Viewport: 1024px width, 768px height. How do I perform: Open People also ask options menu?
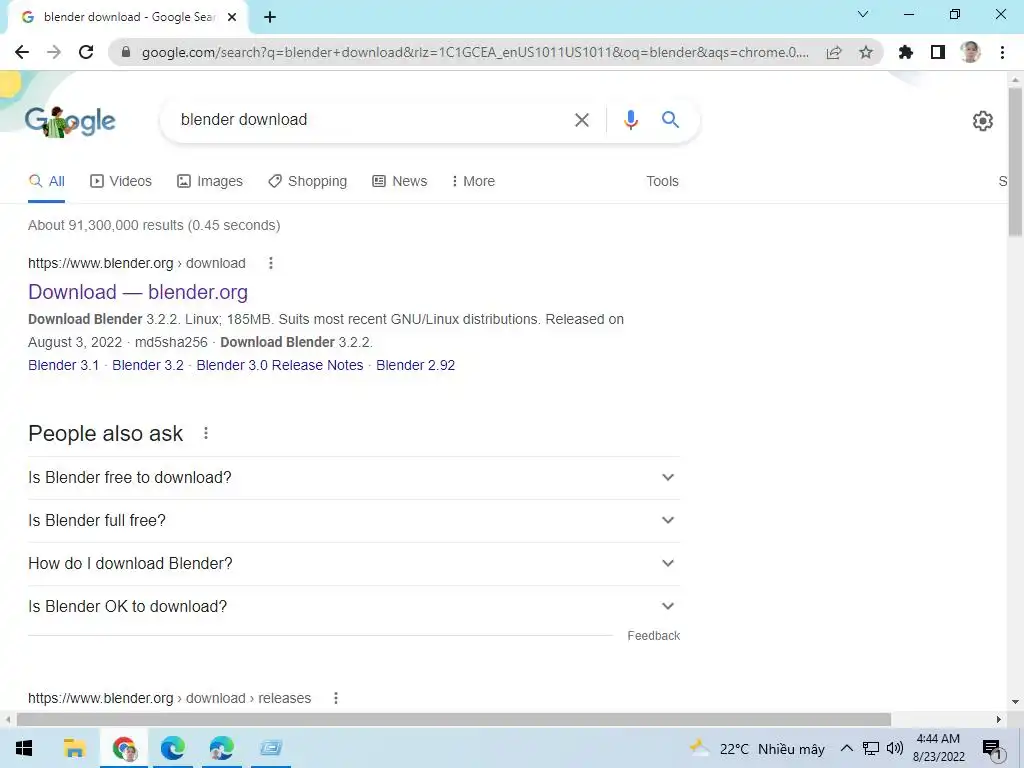[x=206, y=433]
